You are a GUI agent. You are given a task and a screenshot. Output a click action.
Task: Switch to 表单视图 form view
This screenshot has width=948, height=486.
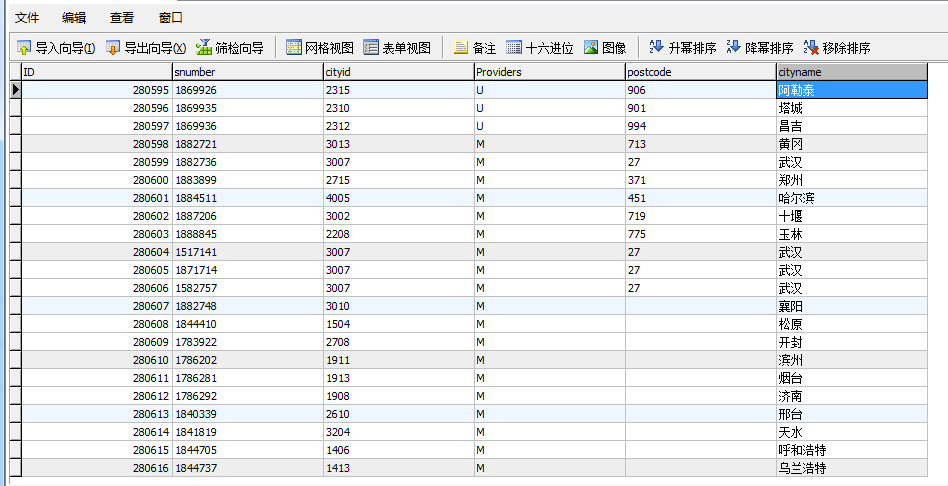coord(397,48)
